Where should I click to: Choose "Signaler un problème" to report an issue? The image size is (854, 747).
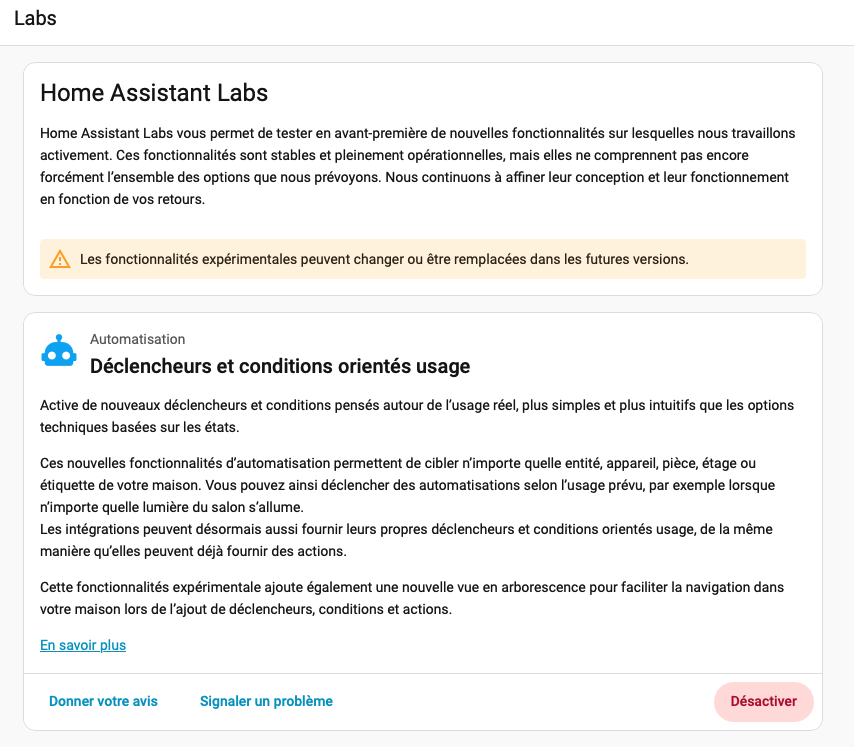pyautogui.click(x=266, y=701)
